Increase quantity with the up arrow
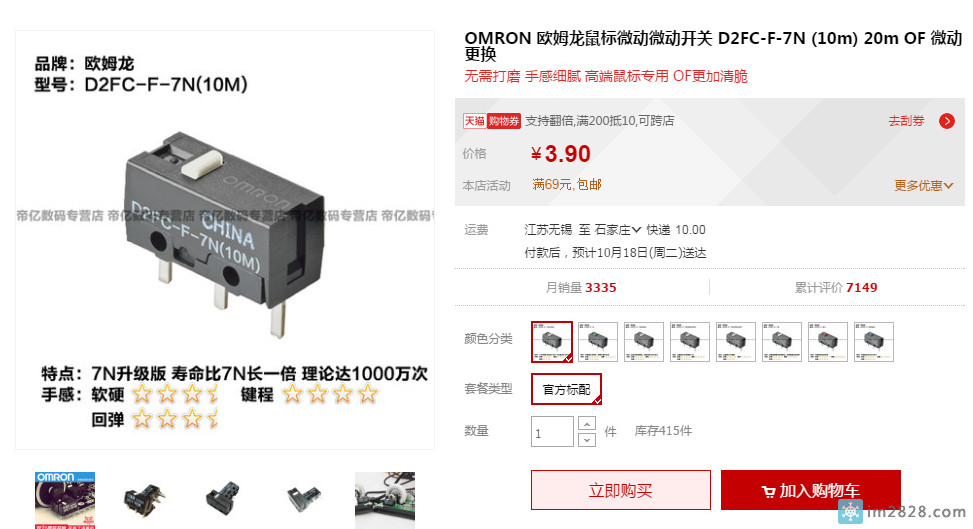This screenshot has width=973, height=529. 587,423
